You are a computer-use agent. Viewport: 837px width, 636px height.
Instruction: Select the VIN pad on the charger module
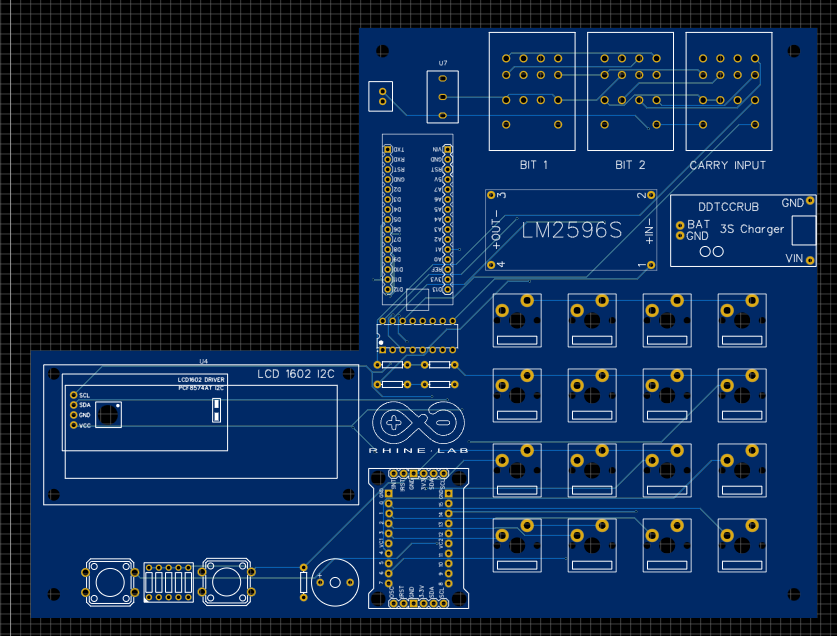tap(810, 261)
